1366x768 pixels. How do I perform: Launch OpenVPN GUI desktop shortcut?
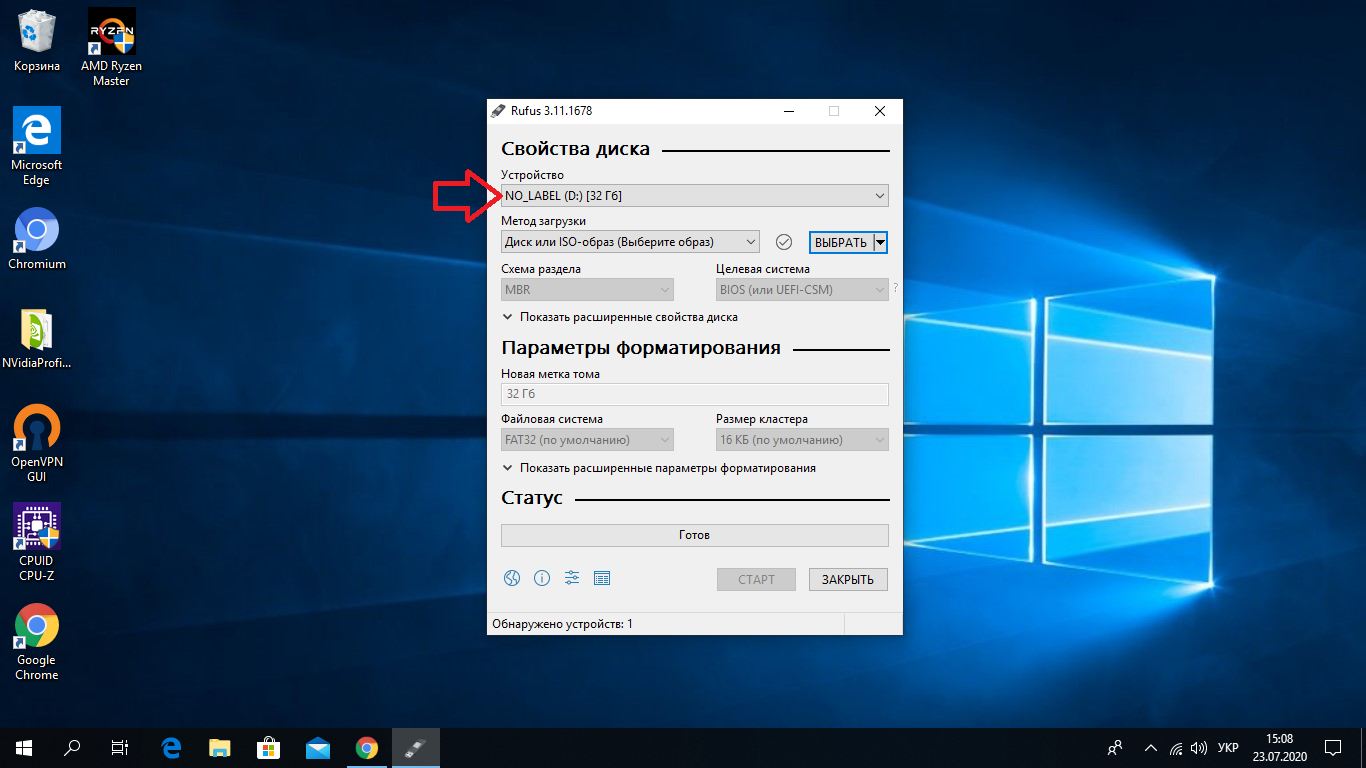point(37,444)
